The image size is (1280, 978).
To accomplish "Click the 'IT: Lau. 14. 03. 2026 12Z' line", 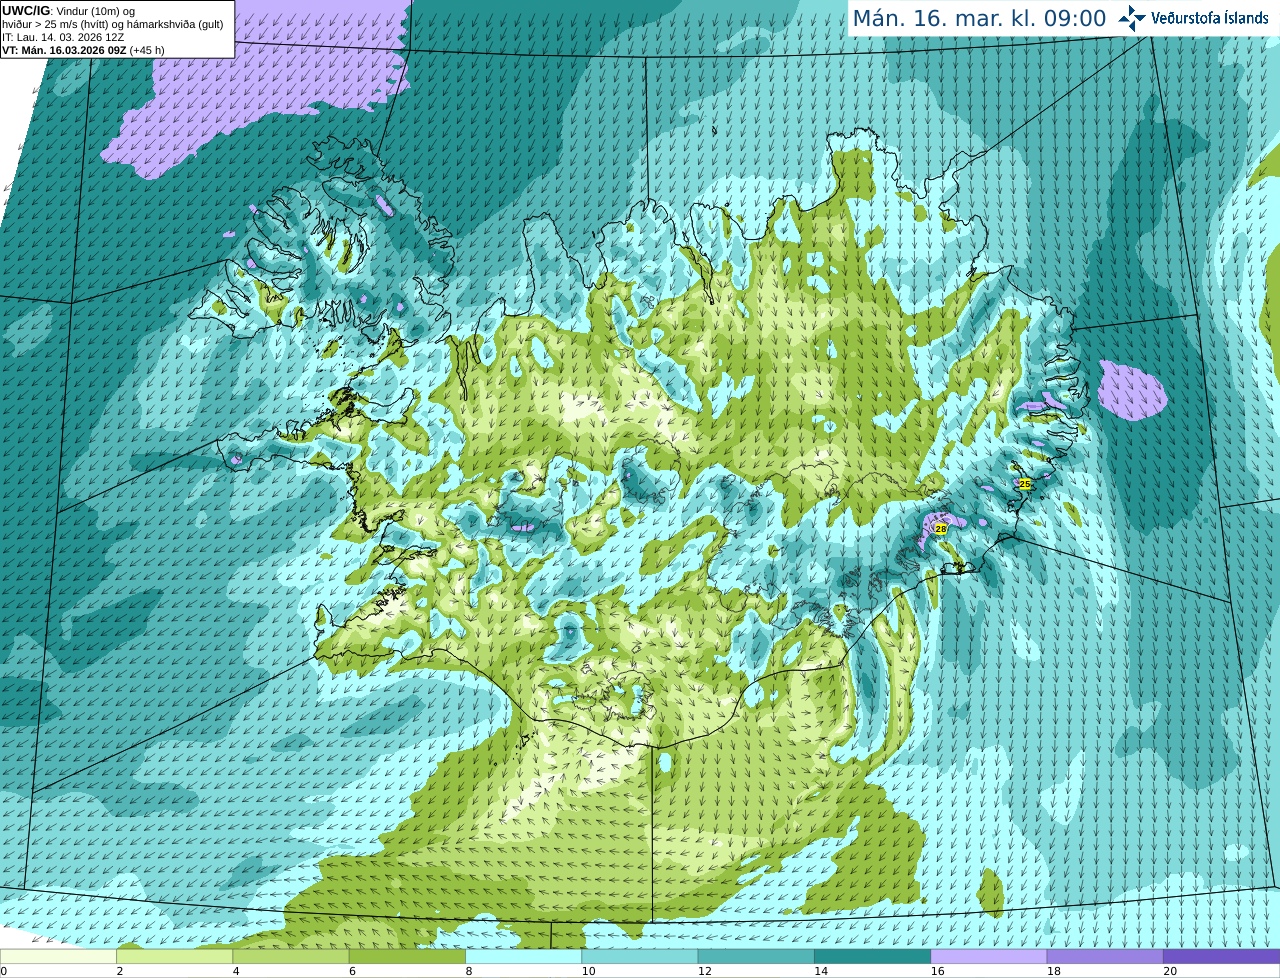I will click(63, 37).
